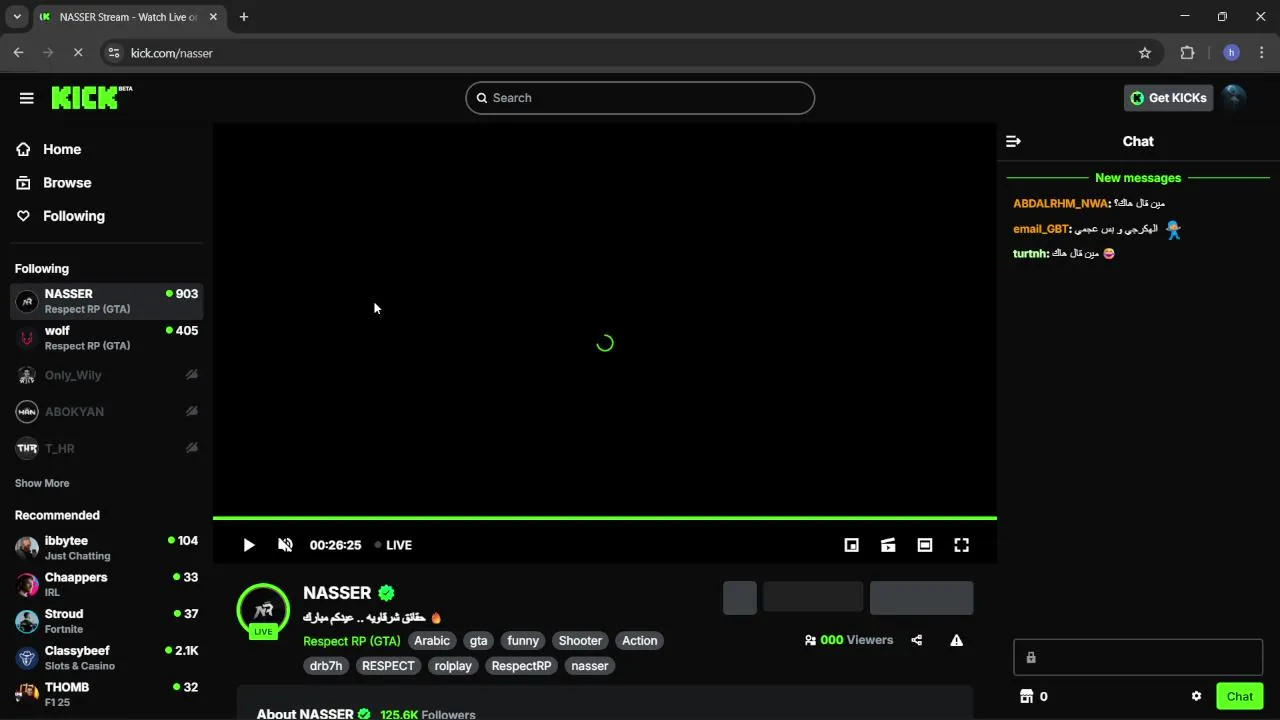Enter fullscreen mode
The height and width of the screenshot is (720, 1280).
coord(961,545)
